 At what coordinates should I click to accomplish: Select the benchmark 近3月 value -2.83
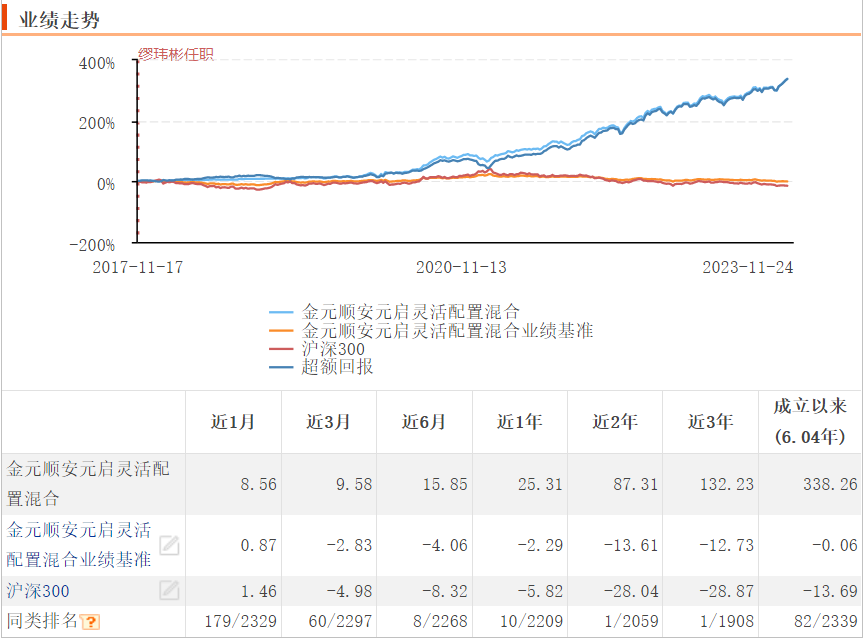(x=349, y=545)
